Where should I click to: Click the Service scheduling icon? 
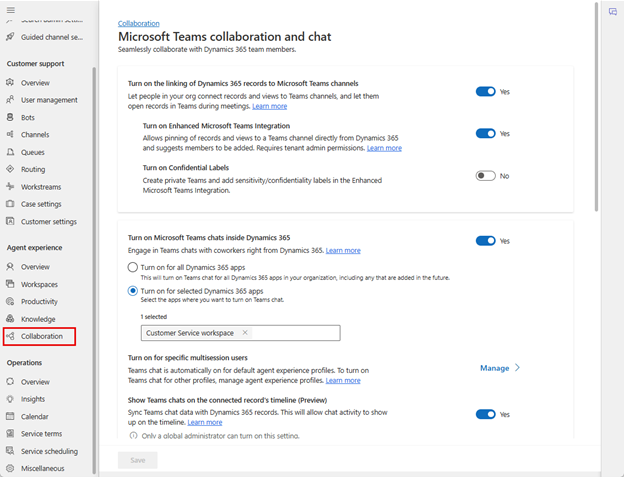tap(10, 451)
